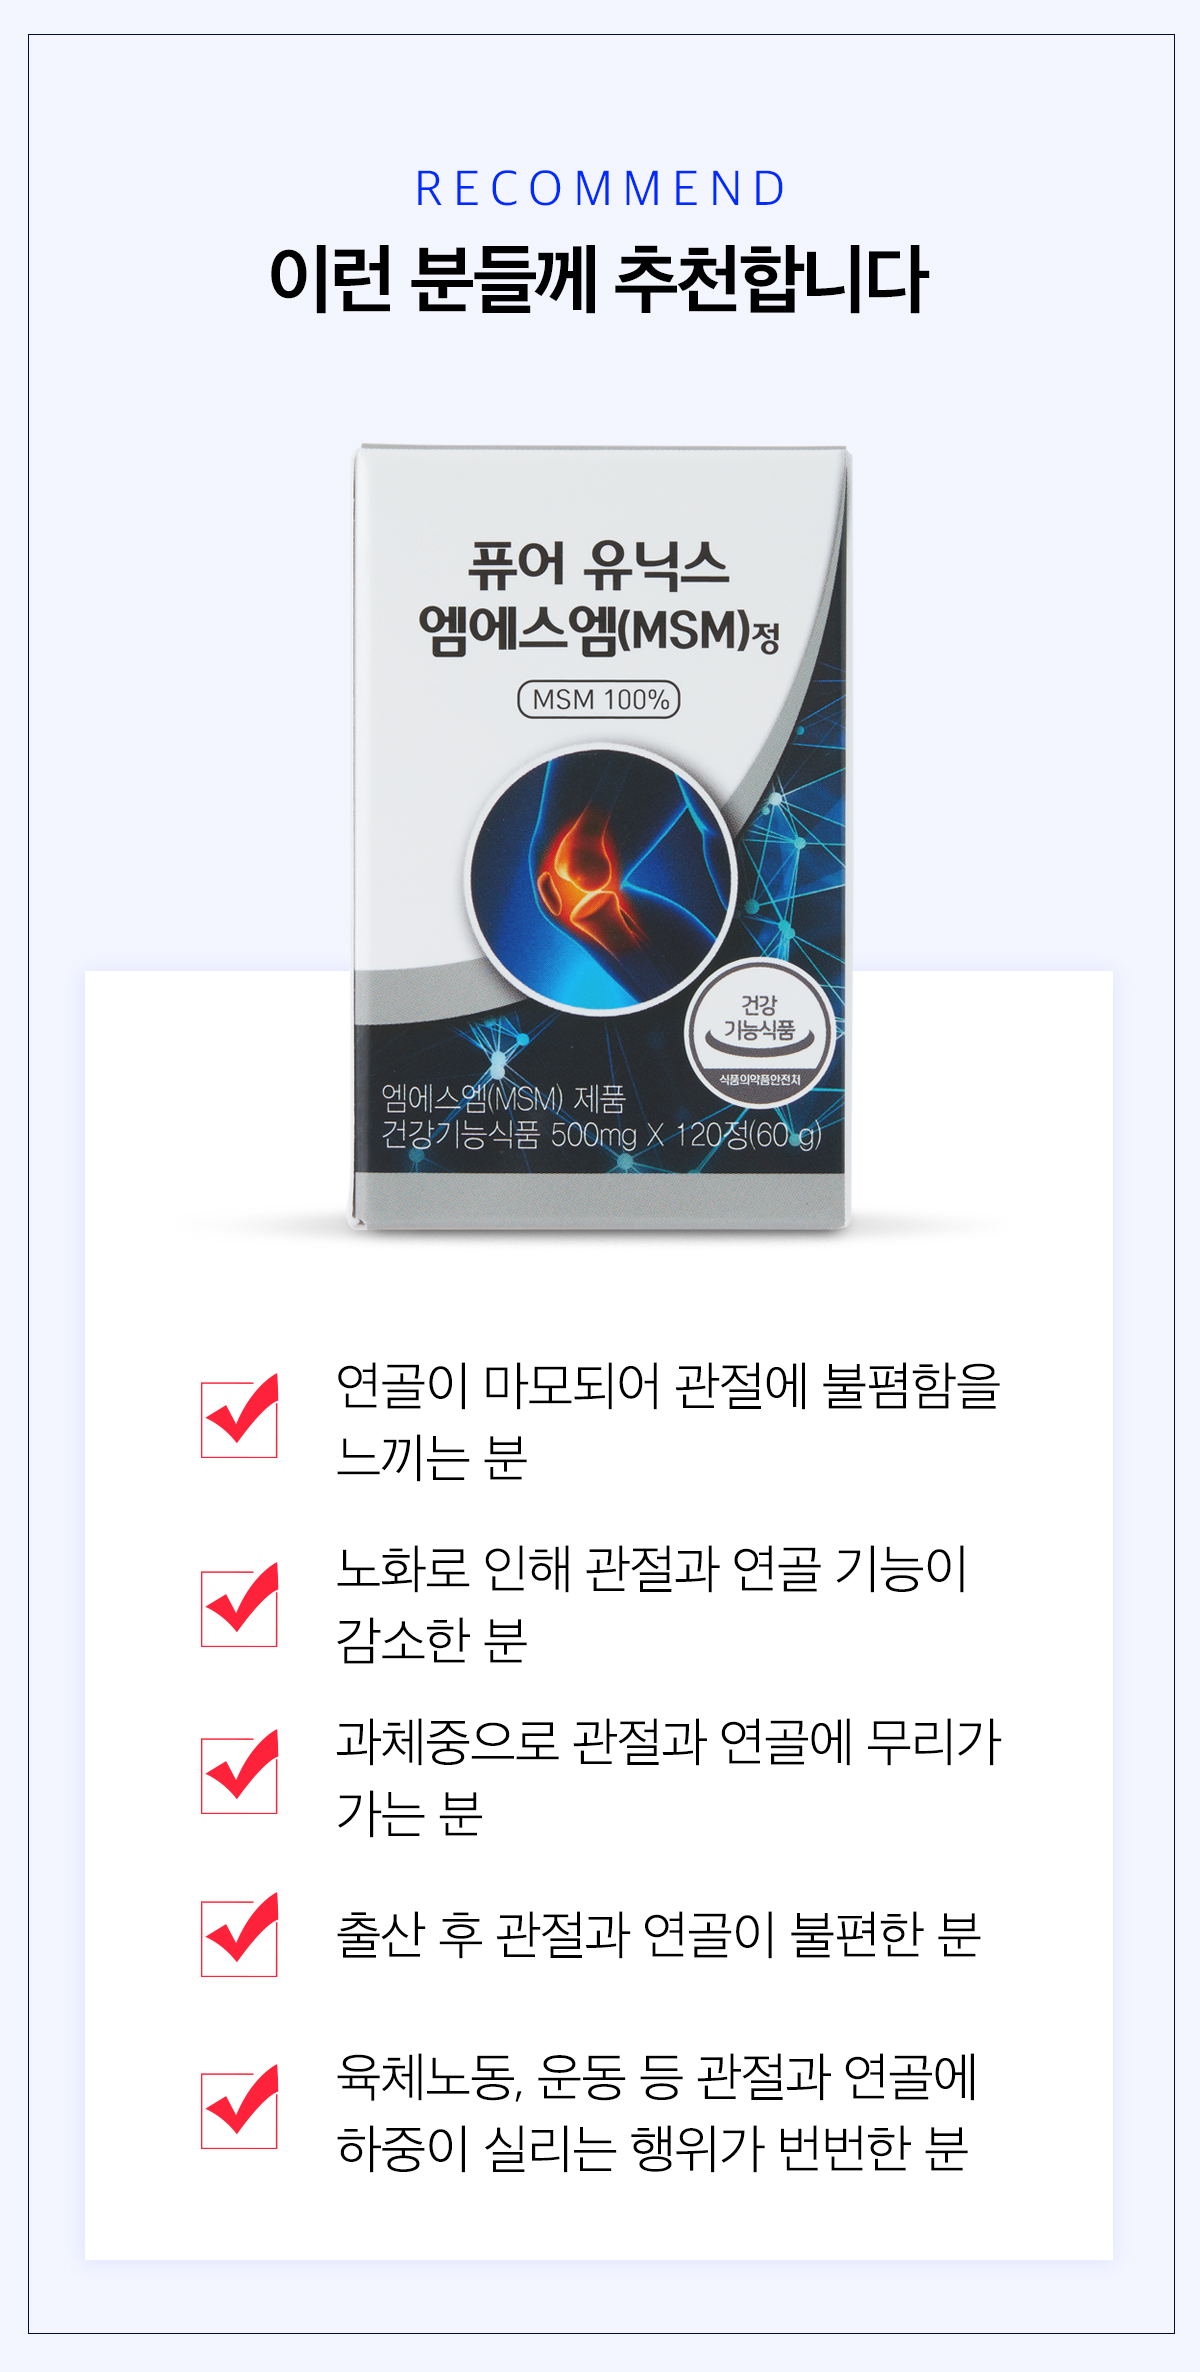1200x2372 pixels.
Task: Click the blue network pattern on box
Action: pyautogui.click(x=800, y=850)
